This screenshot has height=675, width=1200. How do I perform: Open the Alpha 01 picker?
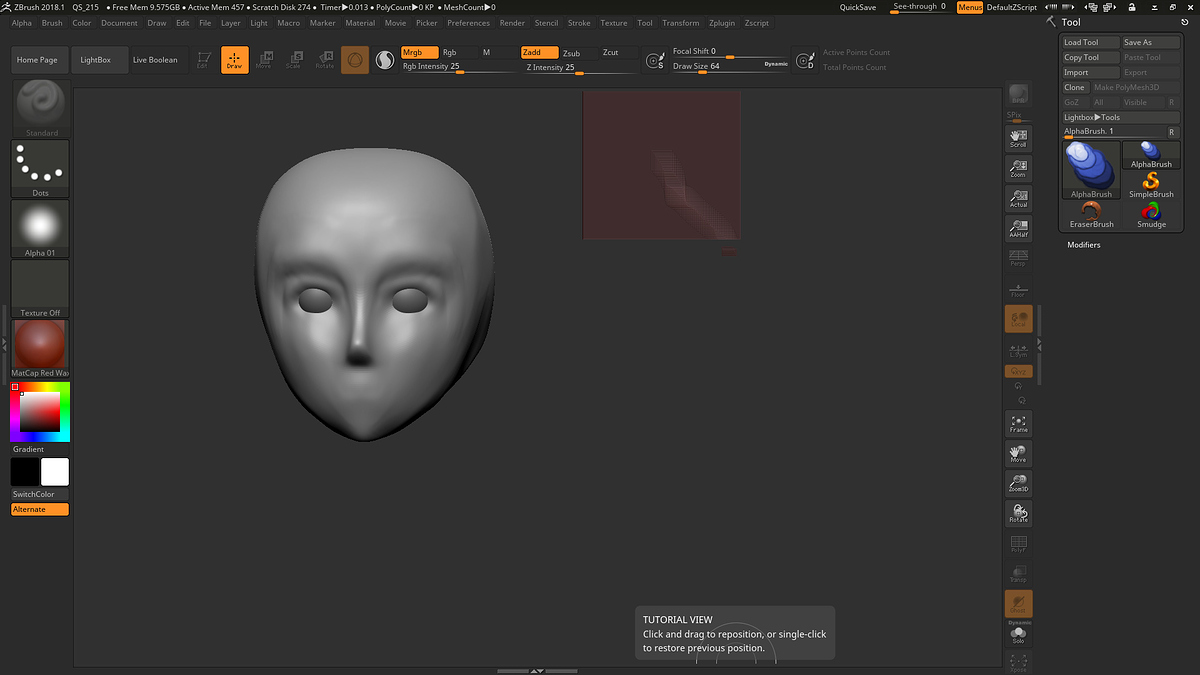tap(41, 228)
